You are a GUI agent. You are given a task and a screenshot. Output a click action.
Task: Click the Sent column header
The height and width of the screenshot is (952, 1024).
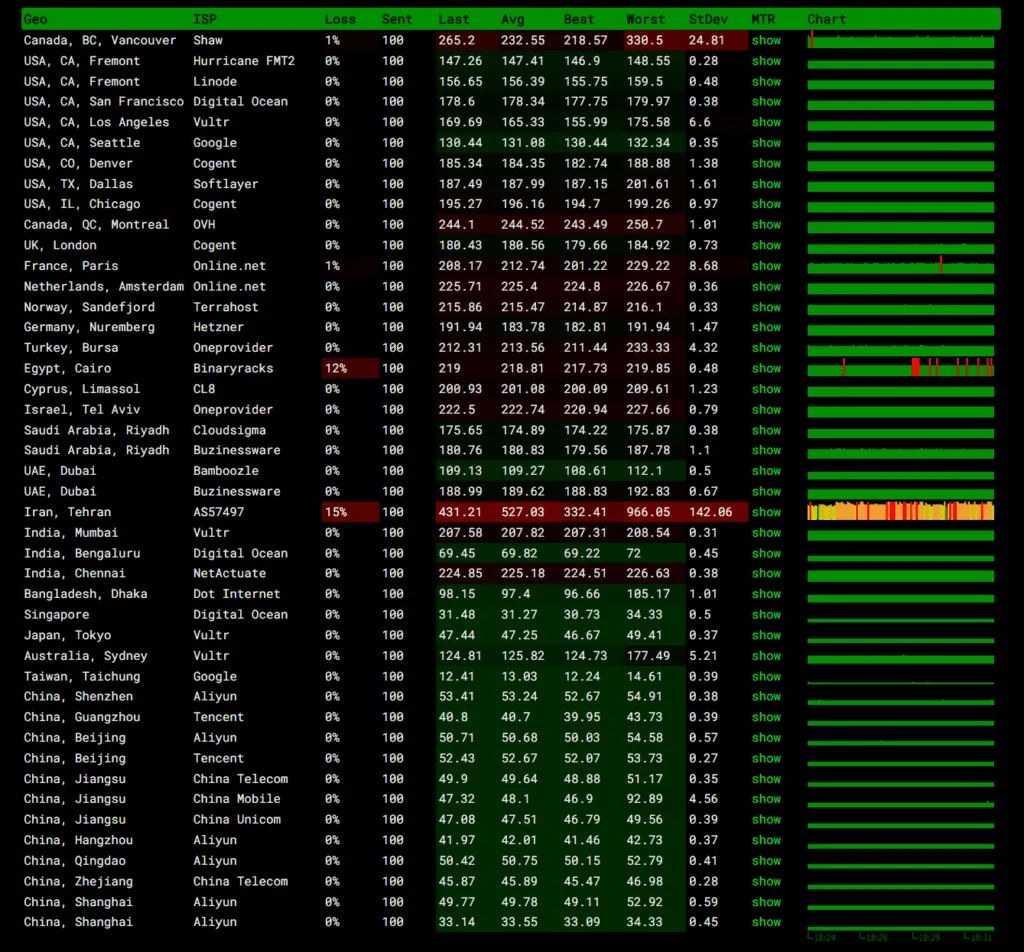click(x=397, y=20)
